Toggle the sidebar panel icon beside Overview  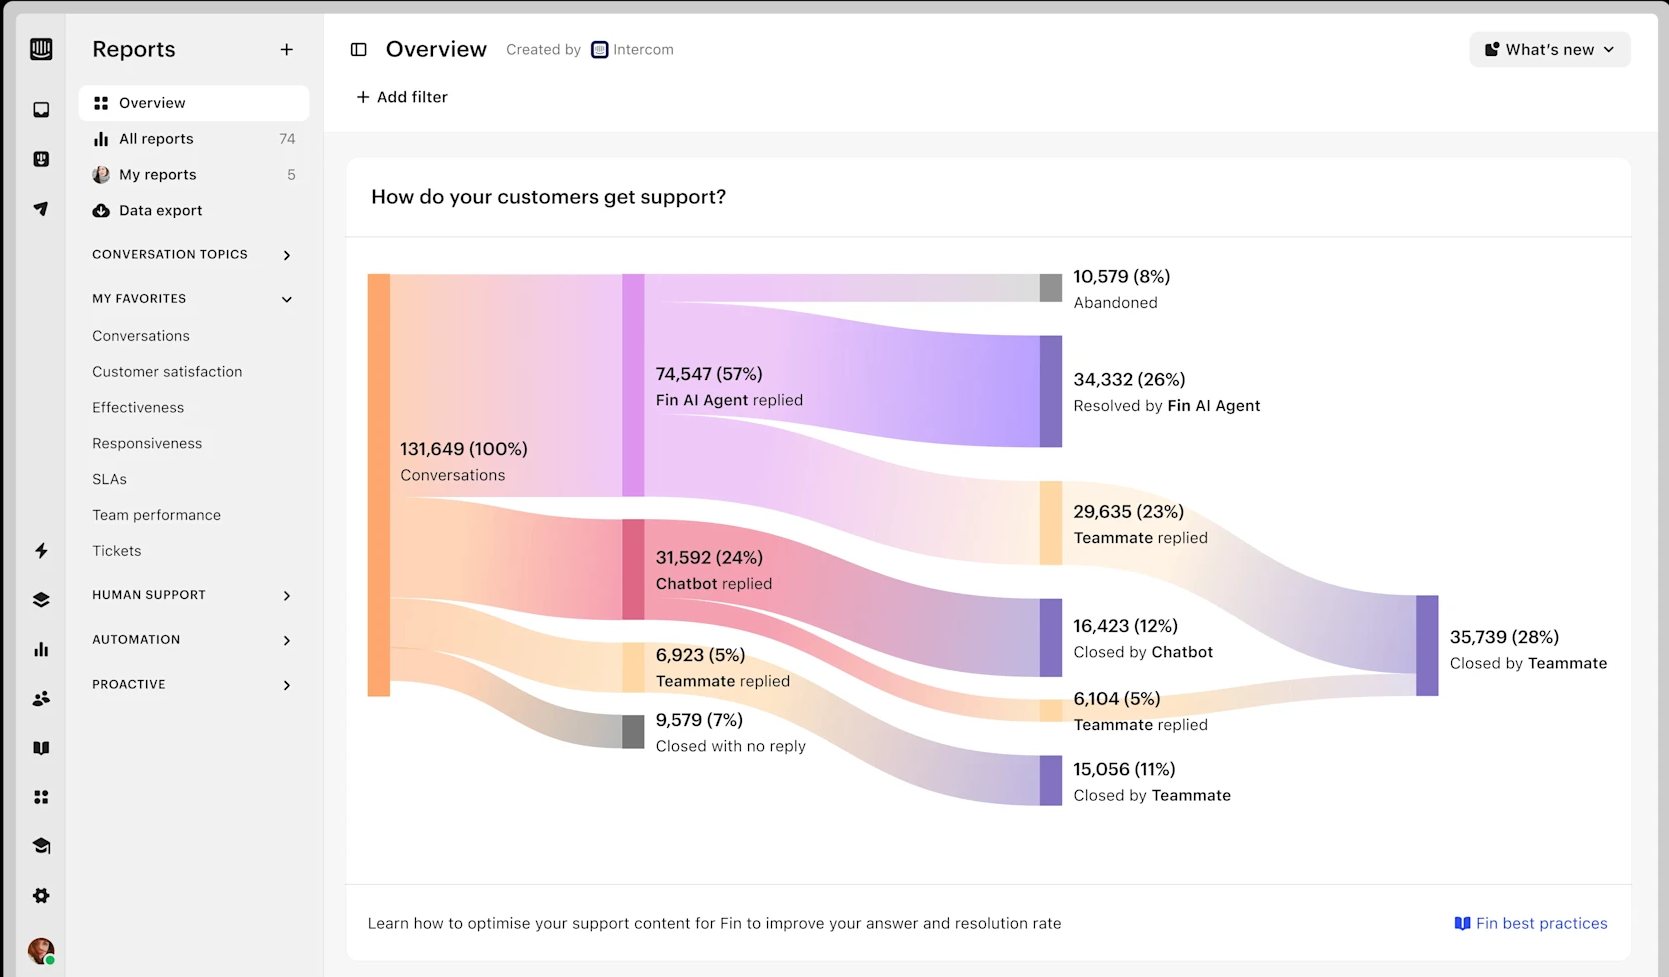[x=359, y=50]
